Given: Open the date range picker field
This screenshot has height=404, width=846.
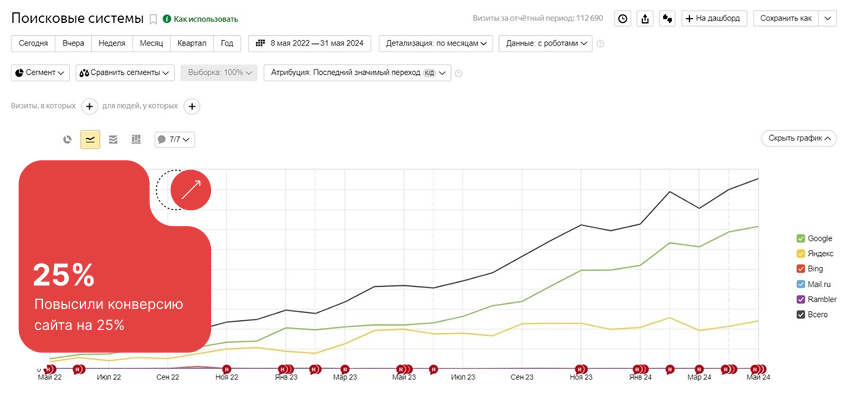Looking at the screenshot, I should click(311, 43).
